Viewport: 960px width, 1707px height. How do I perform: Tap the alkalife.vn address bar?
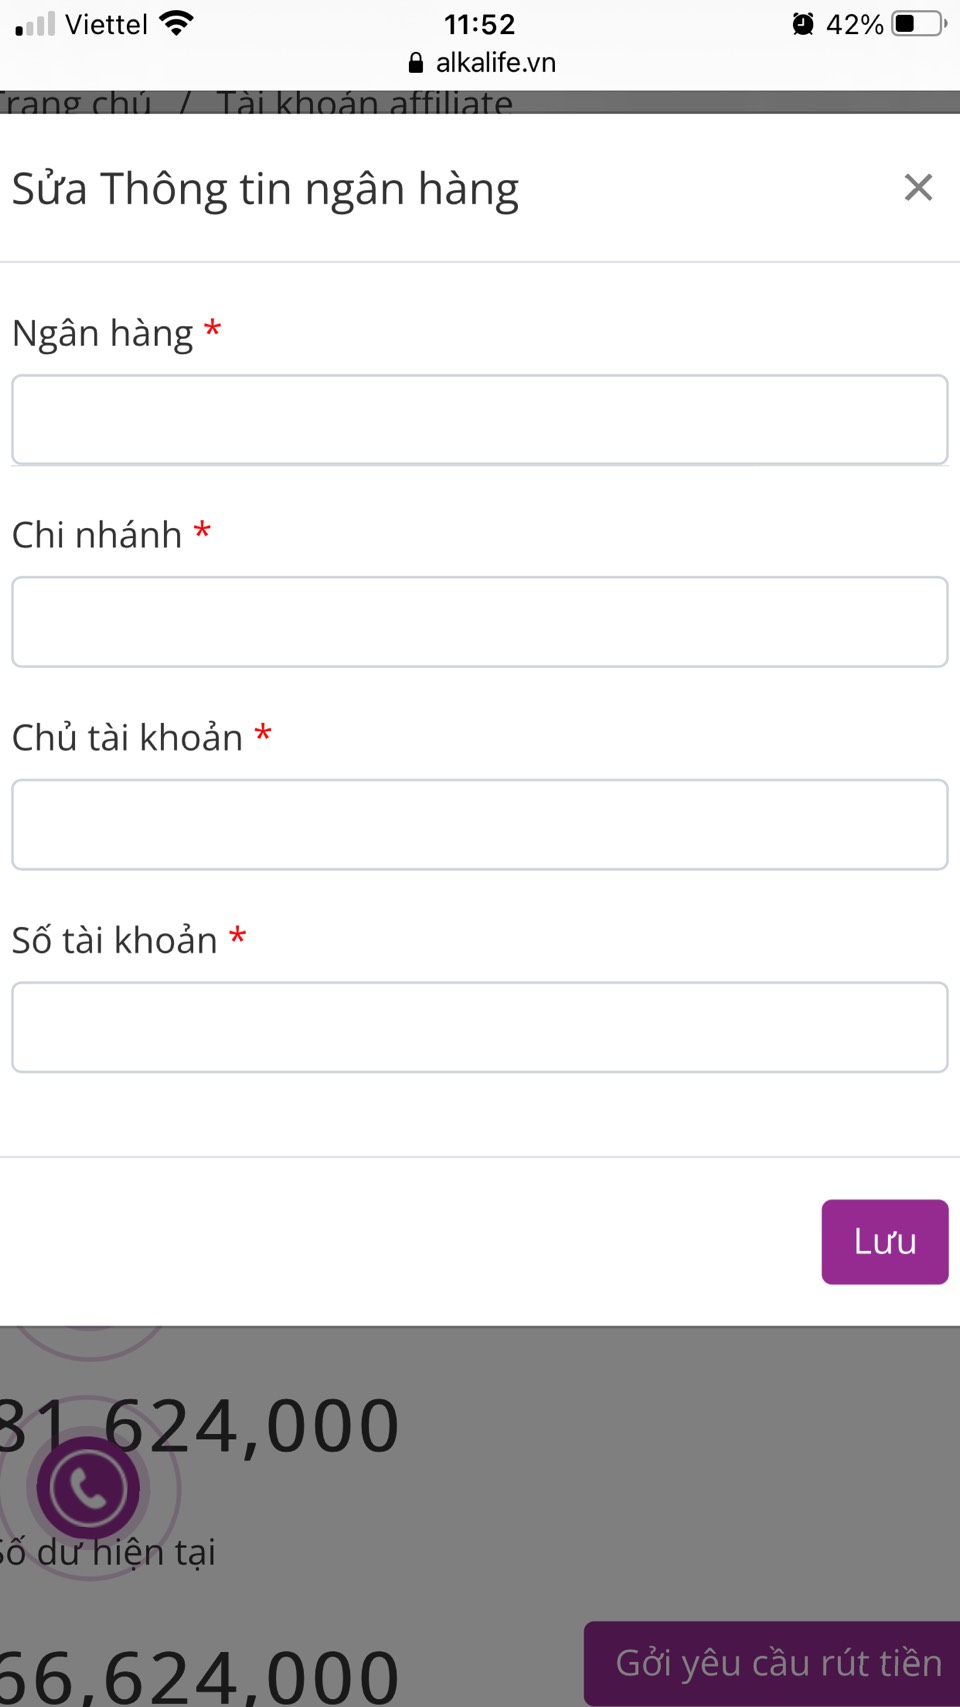(x=495, y=63)
